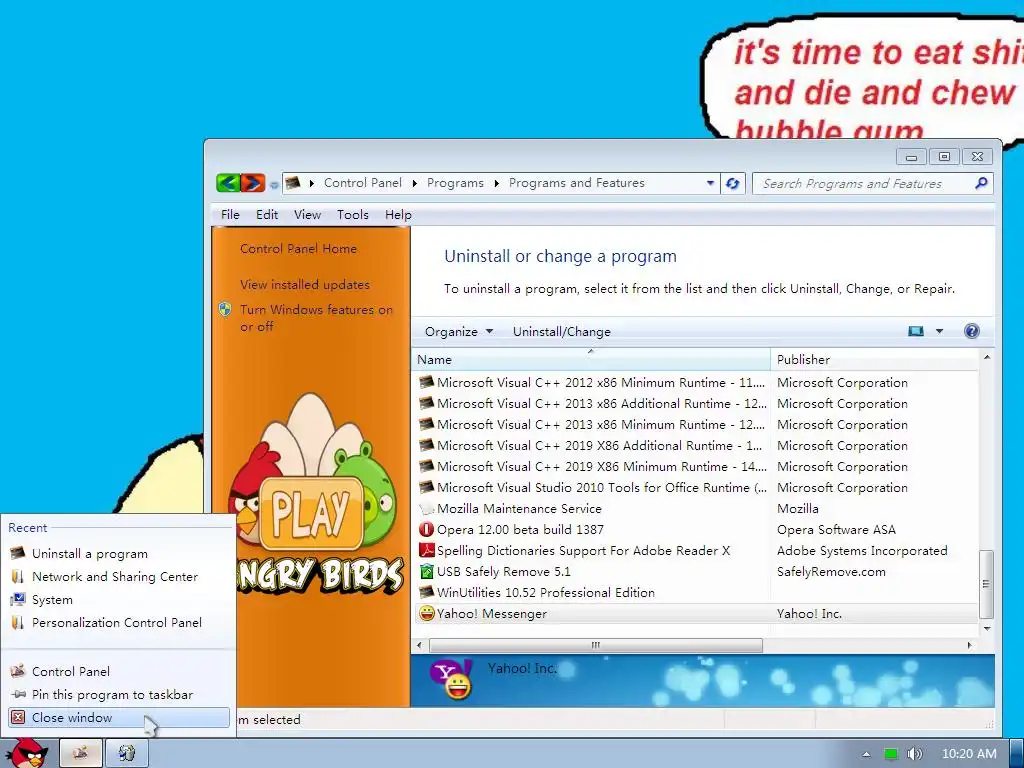
Task: Click the Mozilla Maintenance Service icon
Action: click(426, 509)
